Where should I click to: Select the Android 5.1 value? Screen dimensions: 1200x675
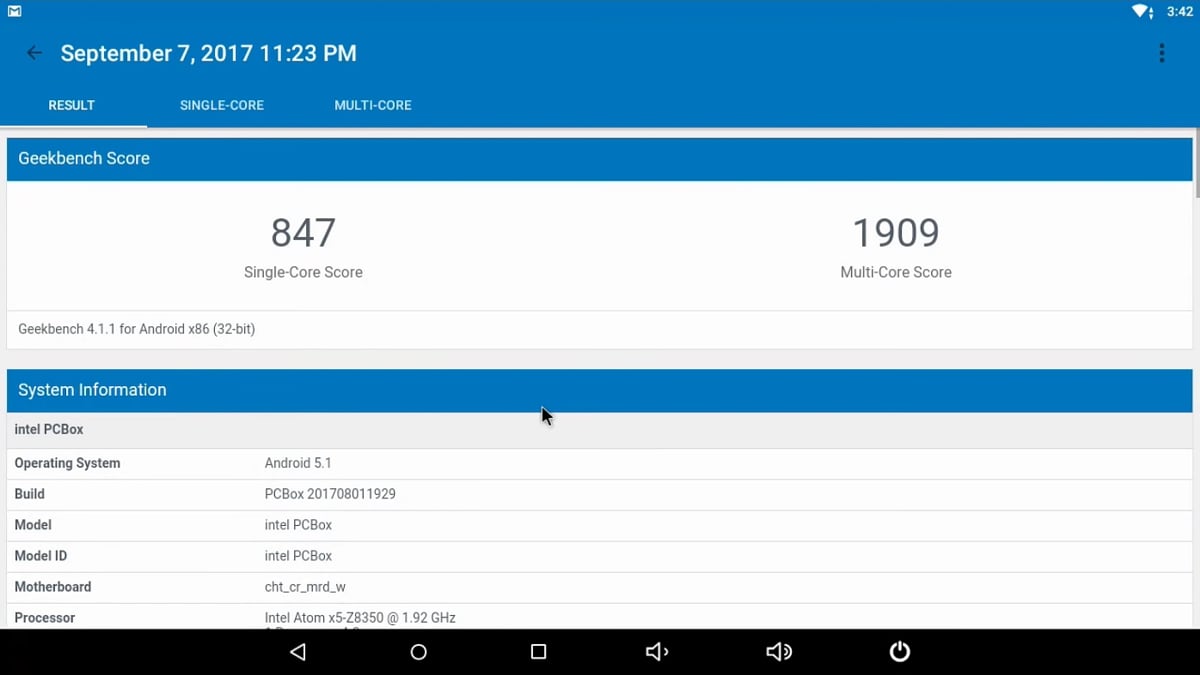pos(298,463)
